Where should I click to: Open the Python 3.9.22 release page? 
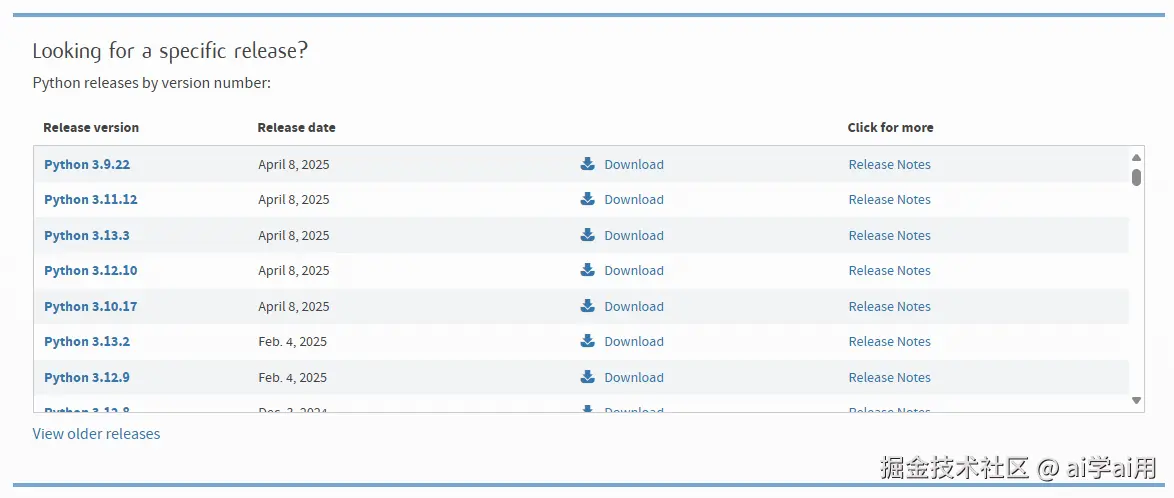tap(87, 165)
